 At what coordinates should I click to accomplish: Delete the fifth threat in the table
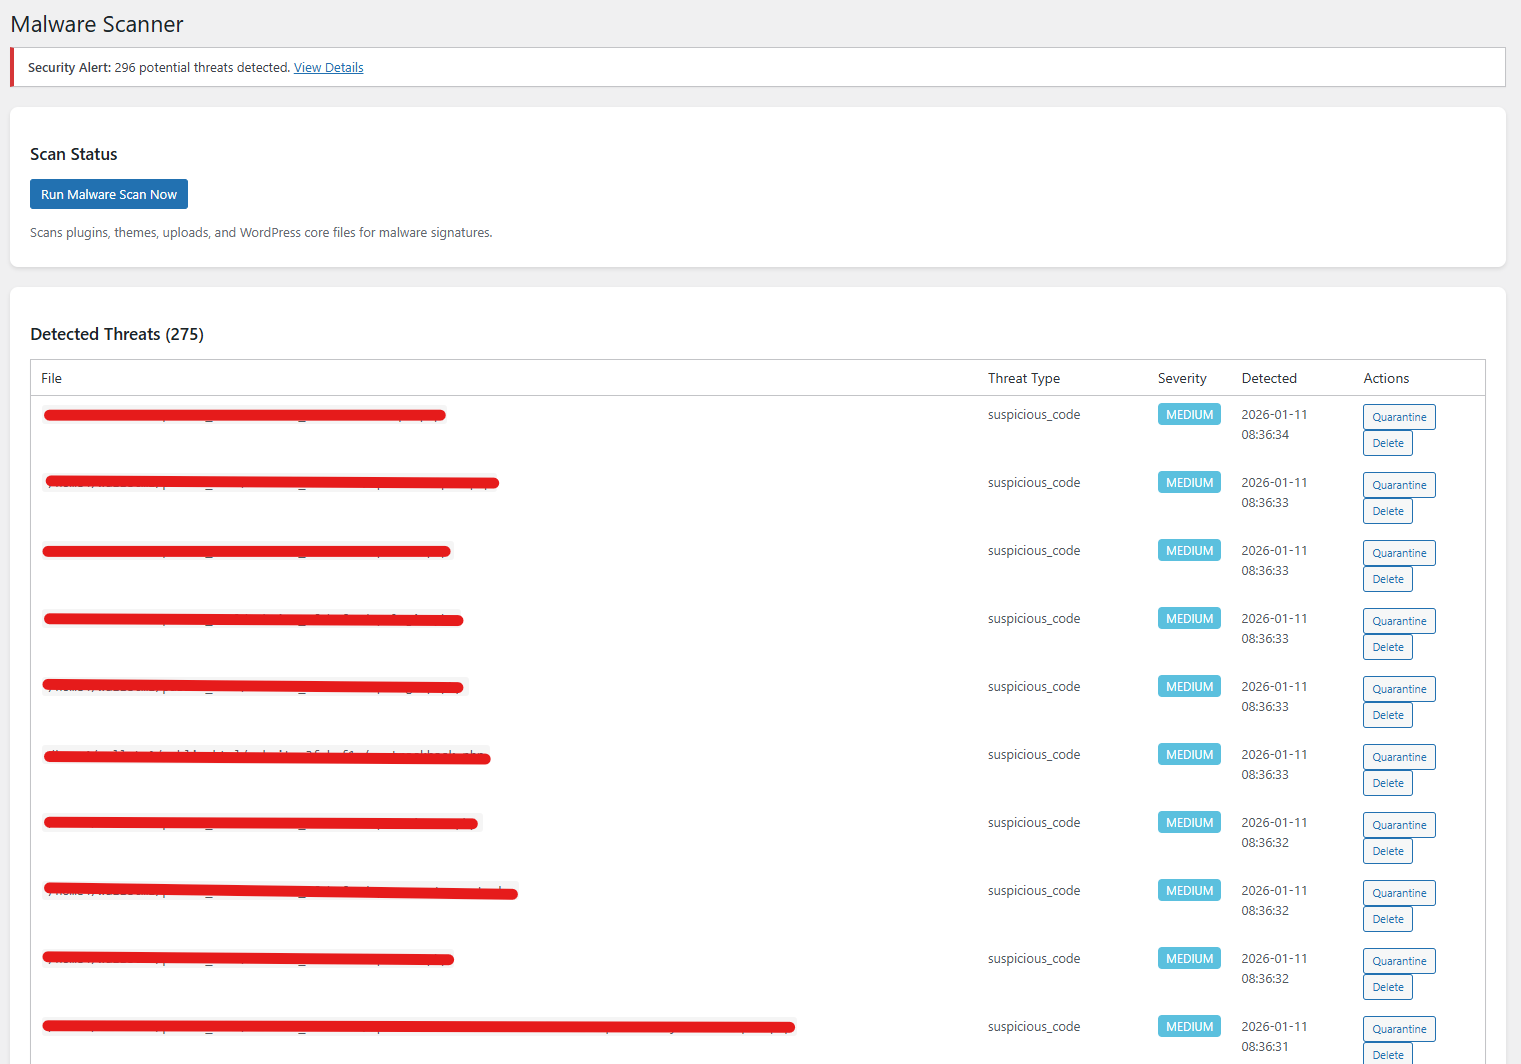[x=1387, y=714]
